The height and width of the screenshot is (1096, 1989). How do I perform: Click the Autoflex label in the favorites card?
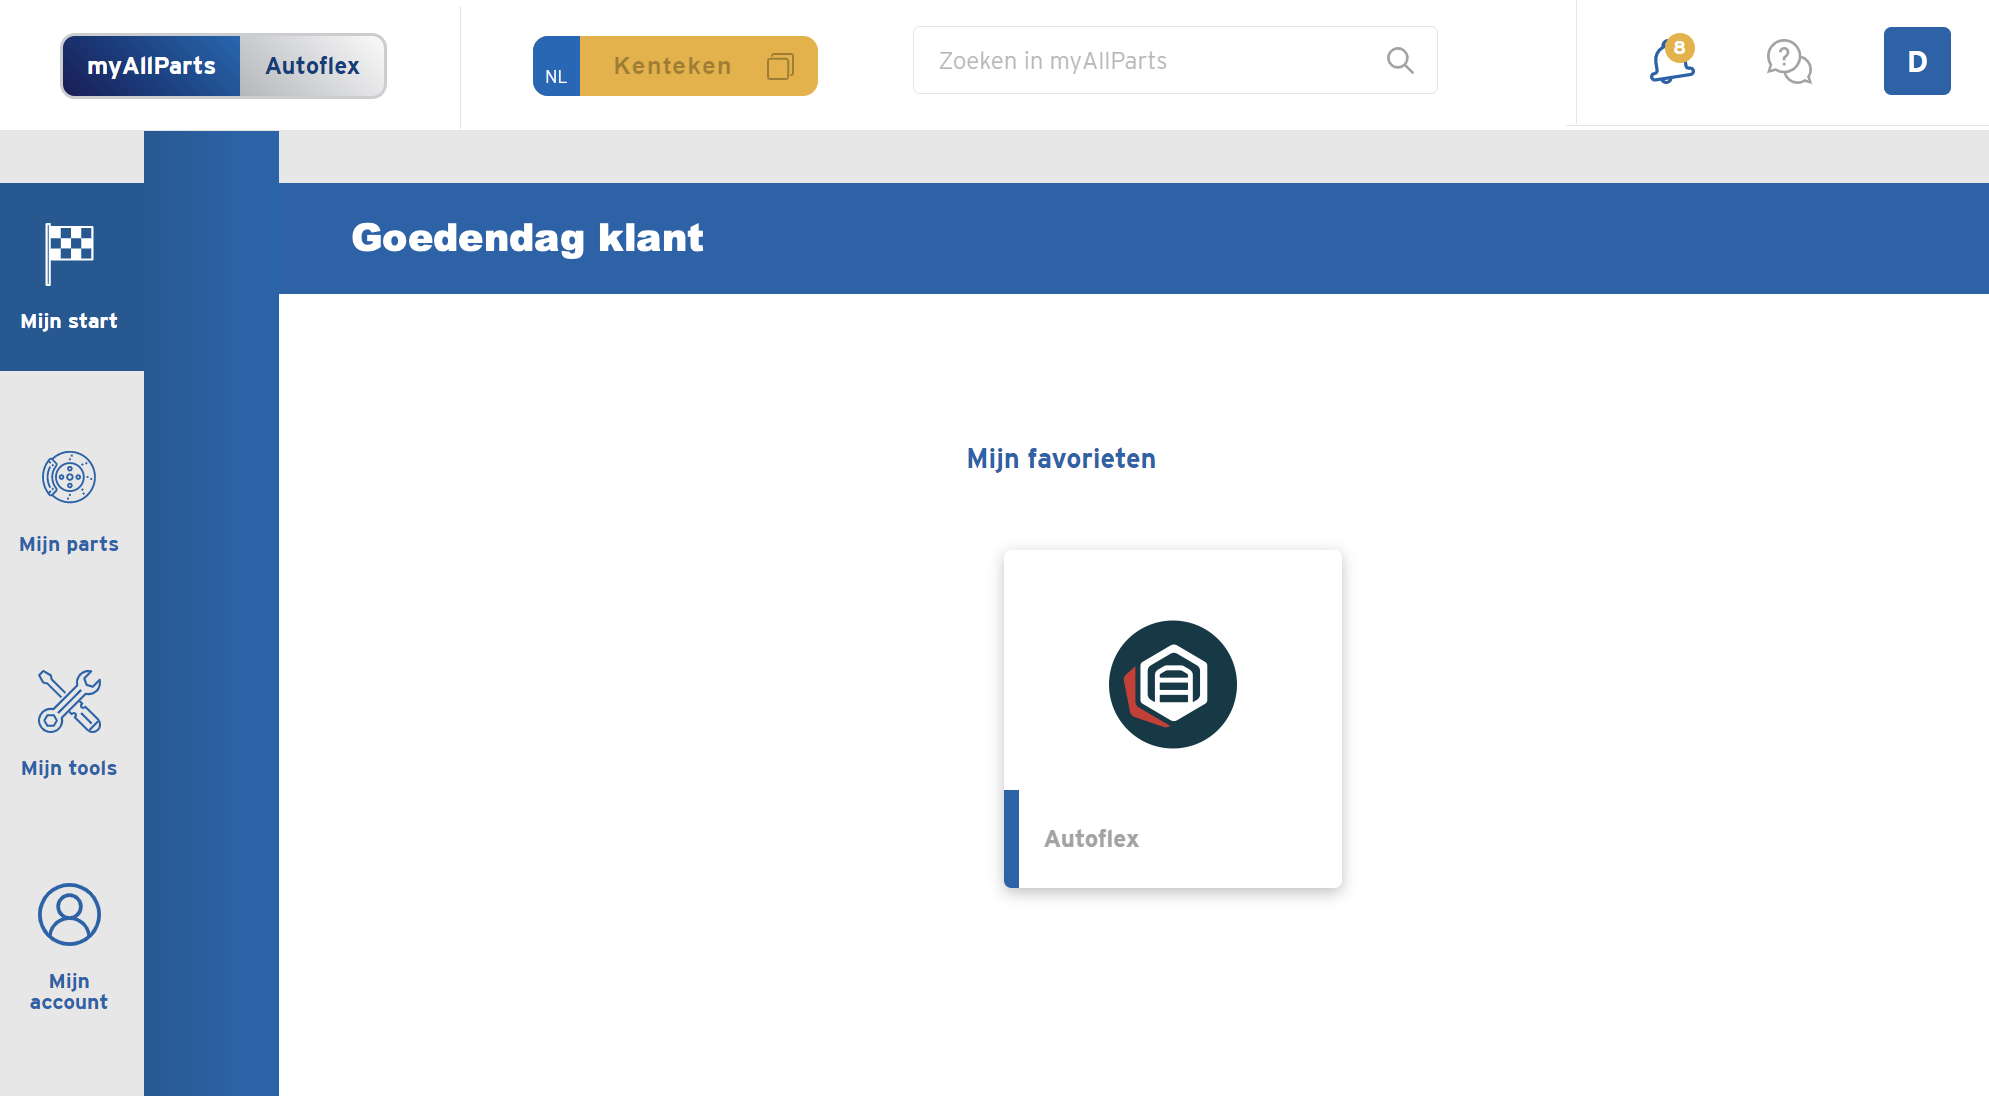pos(1091,839)
